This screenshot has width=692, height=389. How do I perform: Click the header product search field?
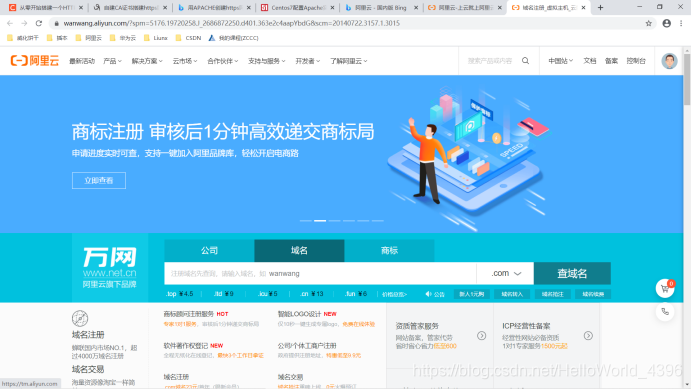coord(490,61)
